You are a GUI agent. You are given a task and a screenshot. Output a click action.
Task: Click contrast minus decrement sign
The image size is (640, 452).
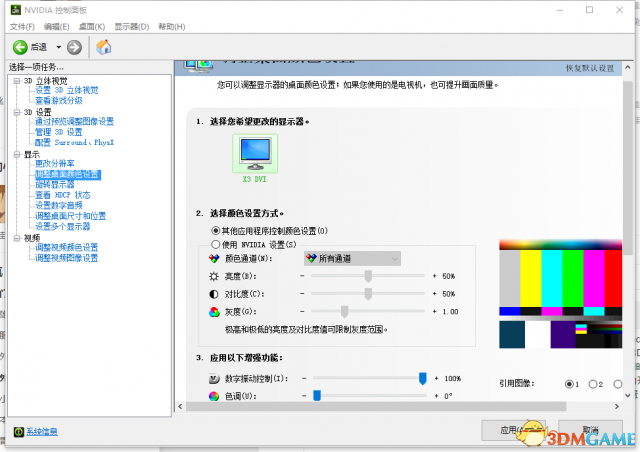coord(302,294)
